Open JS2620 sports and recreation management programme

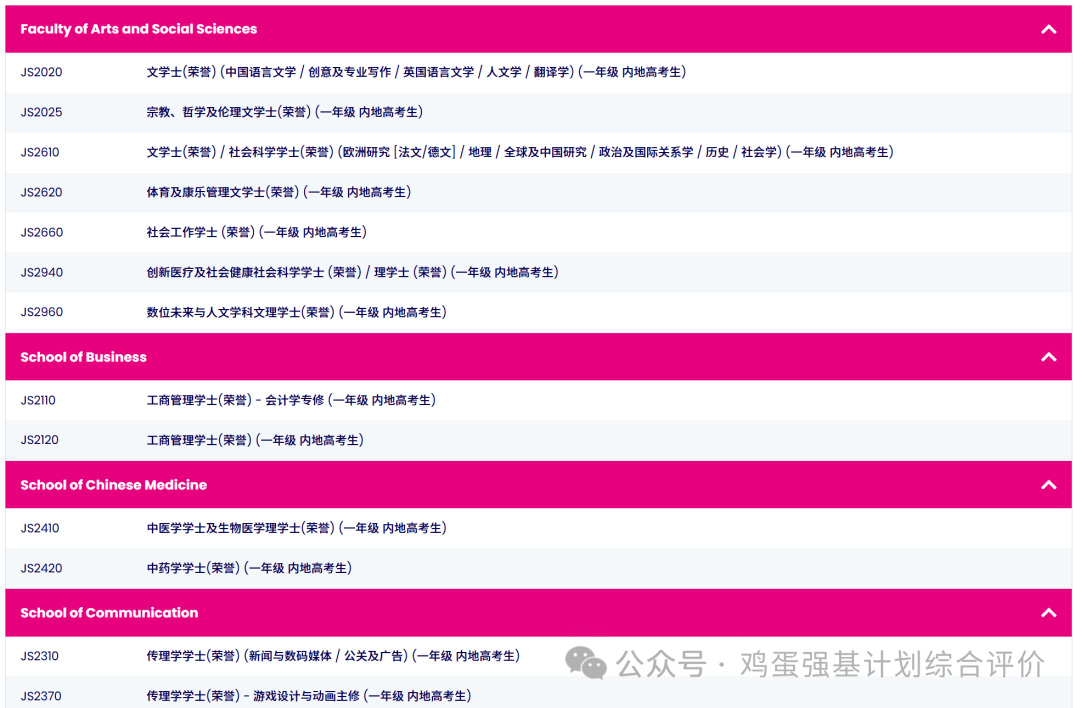(x=278, y=192)
